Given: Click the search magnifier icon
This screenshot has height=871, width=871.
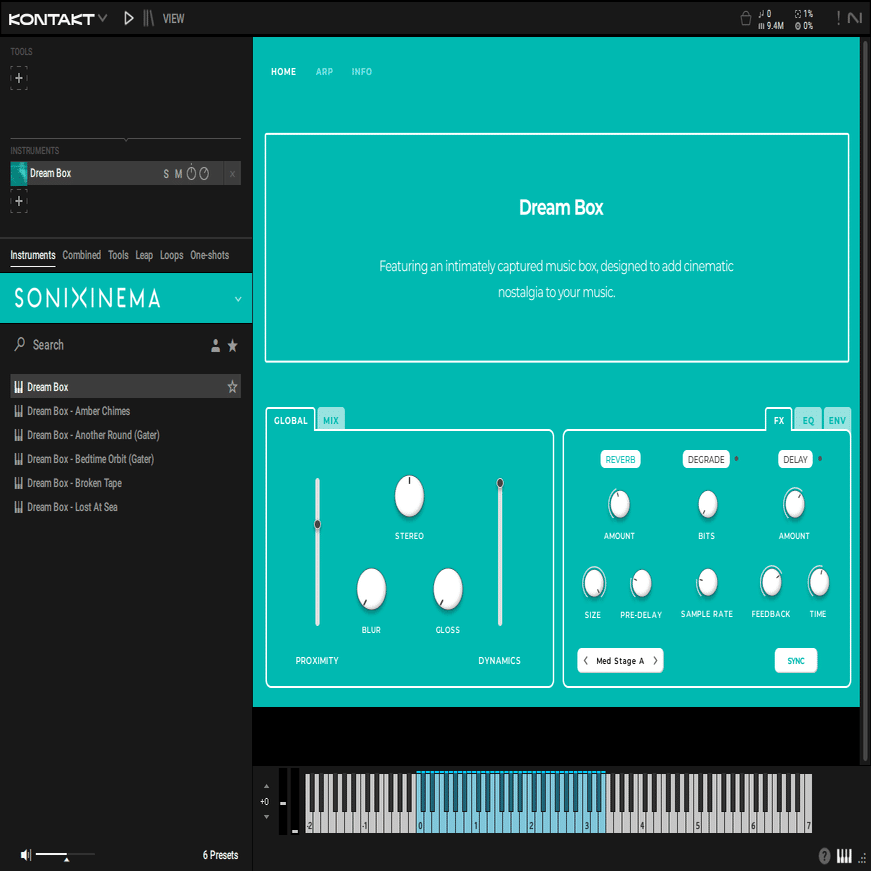Looking at the screenshot, I should pyautogui.click(x=19, y=344).
